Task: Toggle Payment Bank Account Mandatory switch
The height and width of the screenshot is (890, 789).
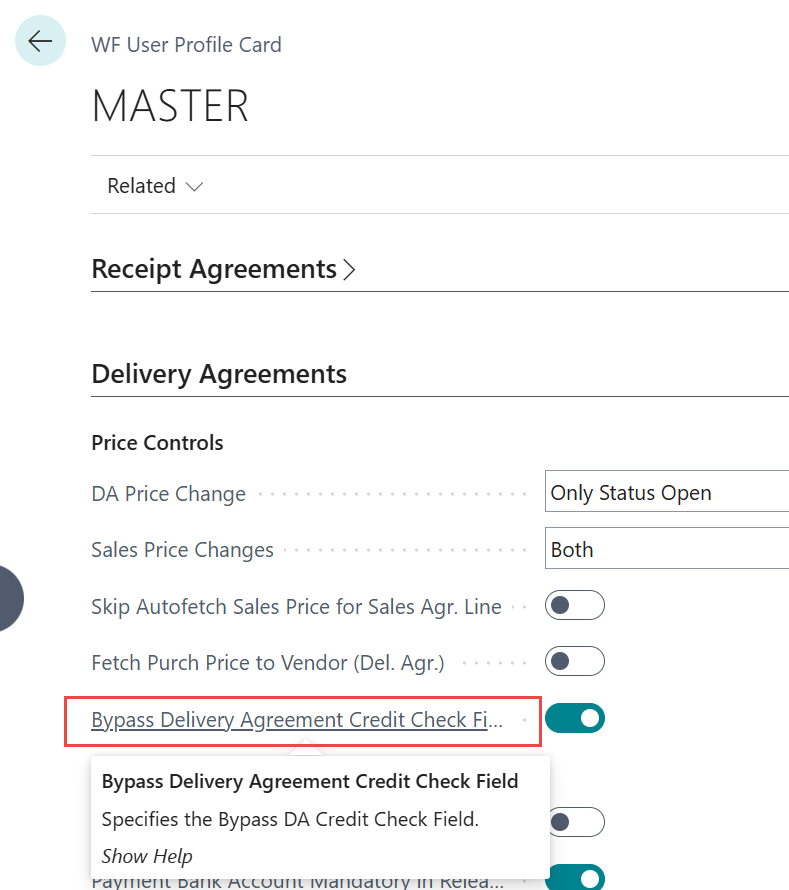Action: pos(575,879)
